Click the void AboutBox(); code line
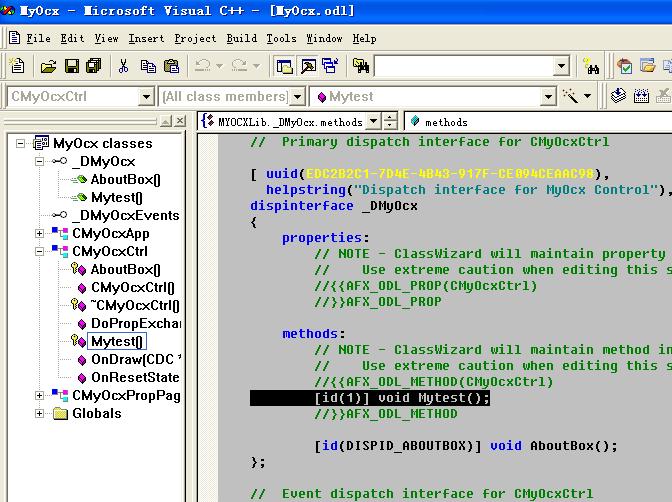 [465, 446]
